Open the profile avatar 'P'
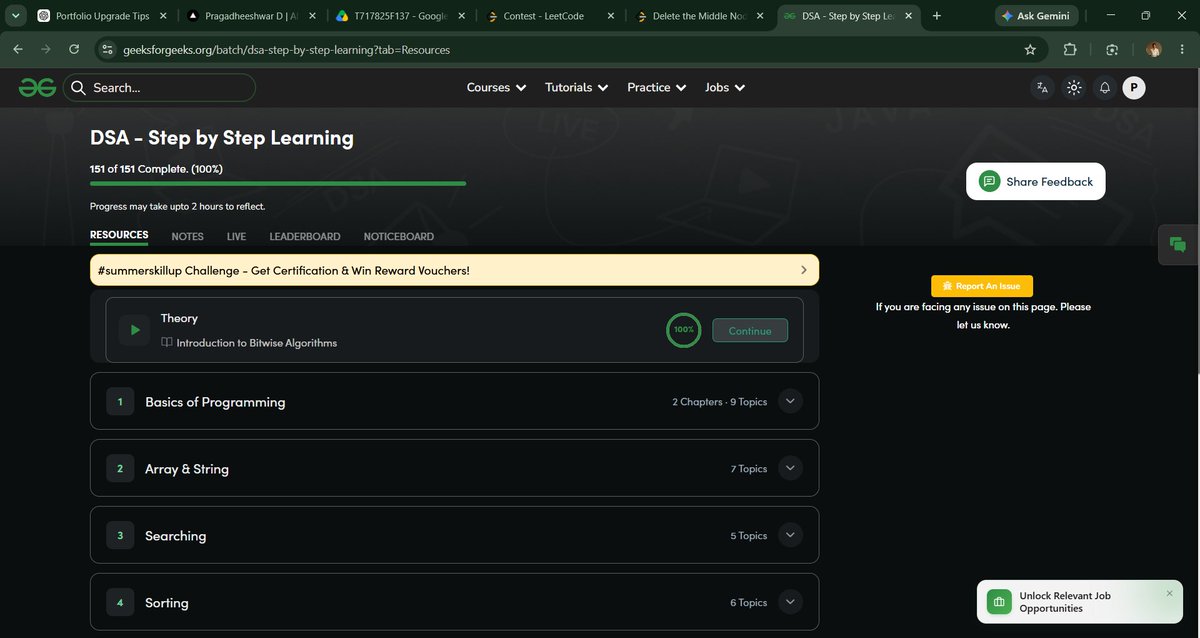 click(1133, 88)
